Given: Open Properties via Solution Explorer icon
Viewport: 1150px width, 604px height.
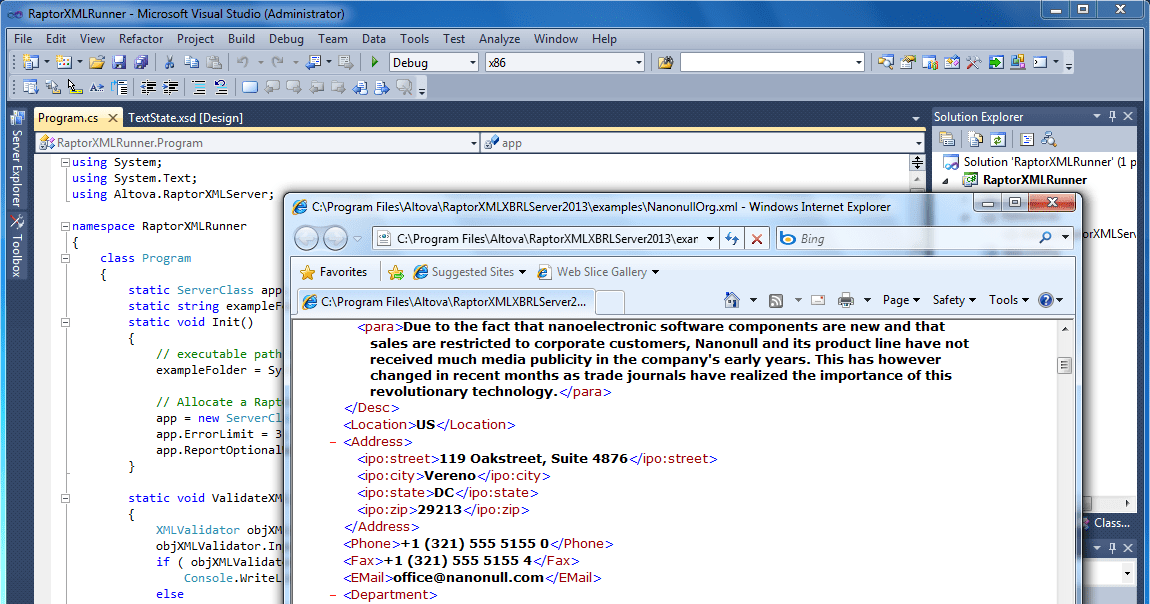Looking at the screenshot, I should 947,139.
